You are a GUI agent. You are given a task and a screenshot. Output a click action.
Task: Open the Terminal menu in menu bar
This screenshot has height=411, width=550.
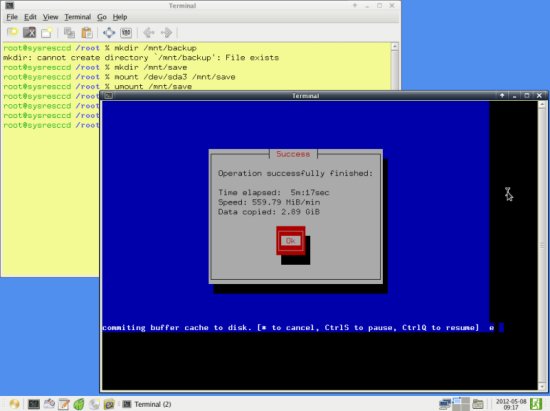tap(78, 17)
